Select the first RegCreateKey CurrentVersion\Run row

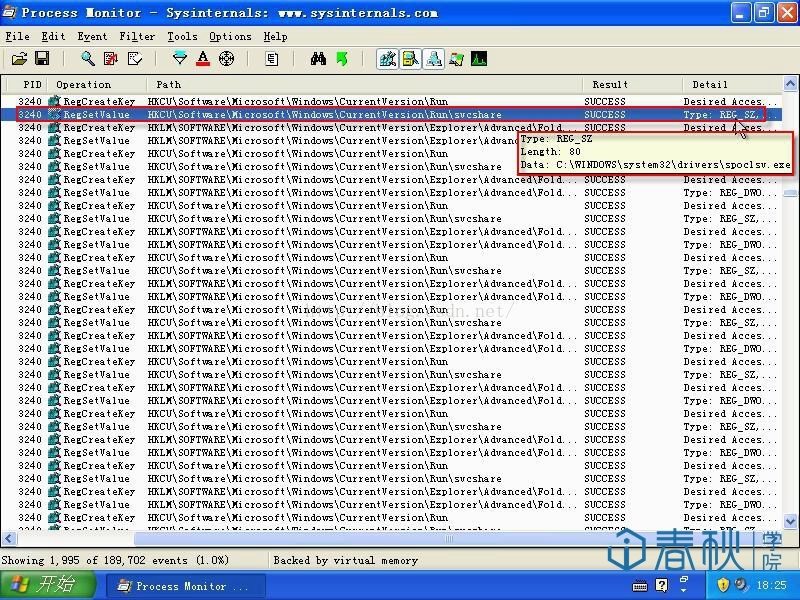point(392,102)
